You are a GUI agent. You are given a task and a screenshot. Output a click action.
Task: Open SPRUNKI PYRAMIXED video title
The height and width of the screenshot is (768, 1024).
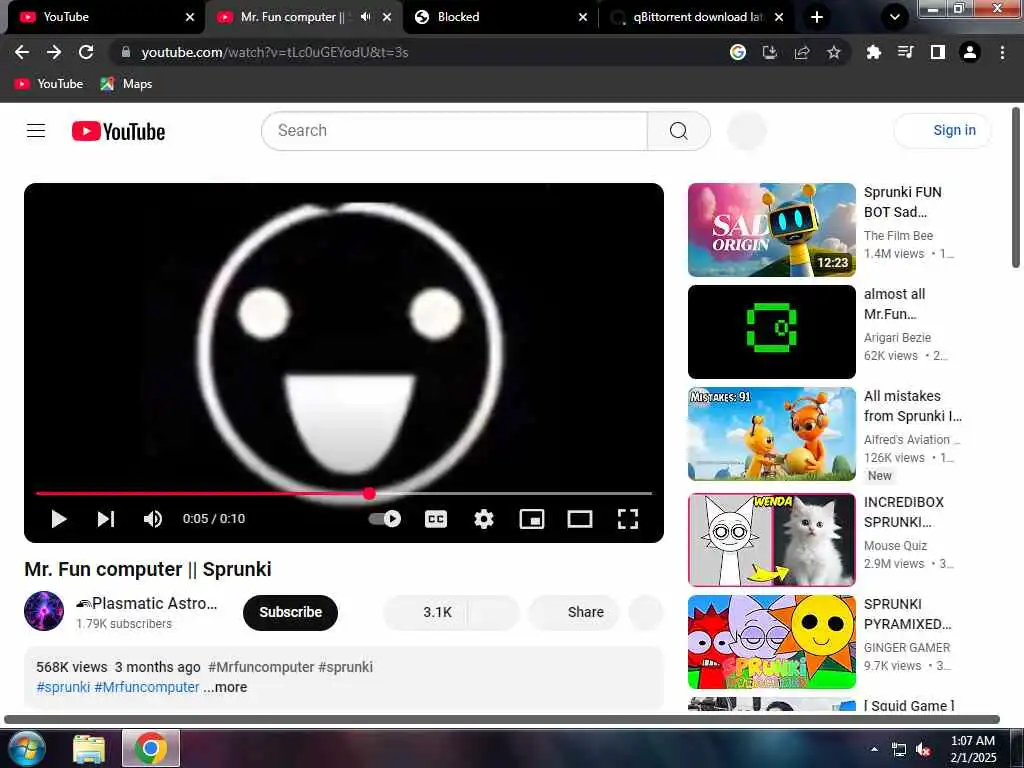[907, 614]
